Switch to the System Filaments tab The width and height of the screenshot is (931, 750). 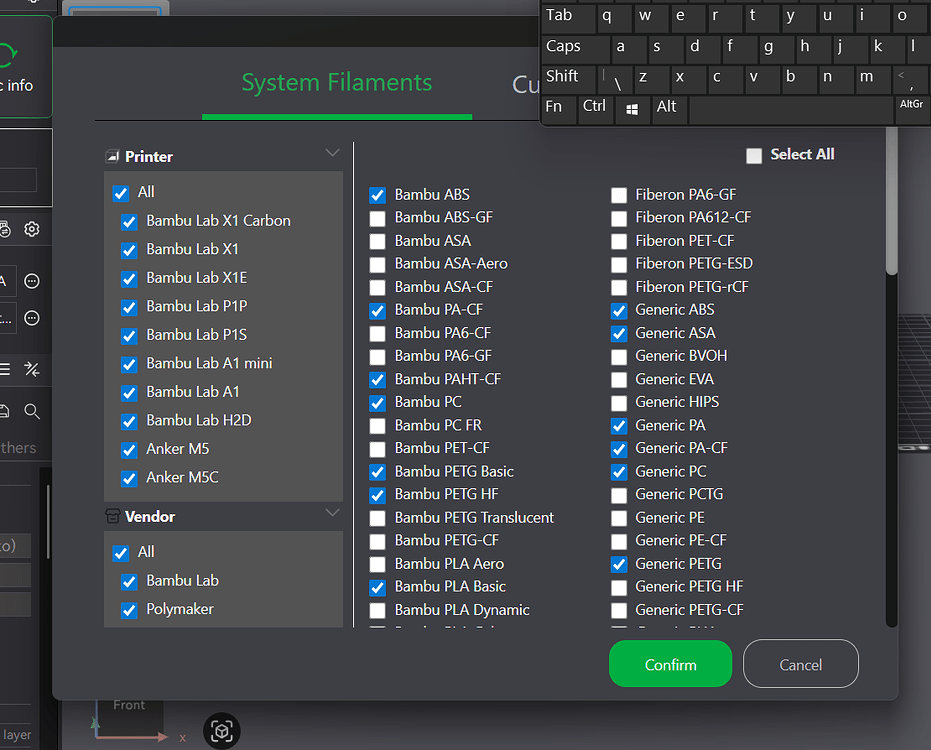(337, 83)
